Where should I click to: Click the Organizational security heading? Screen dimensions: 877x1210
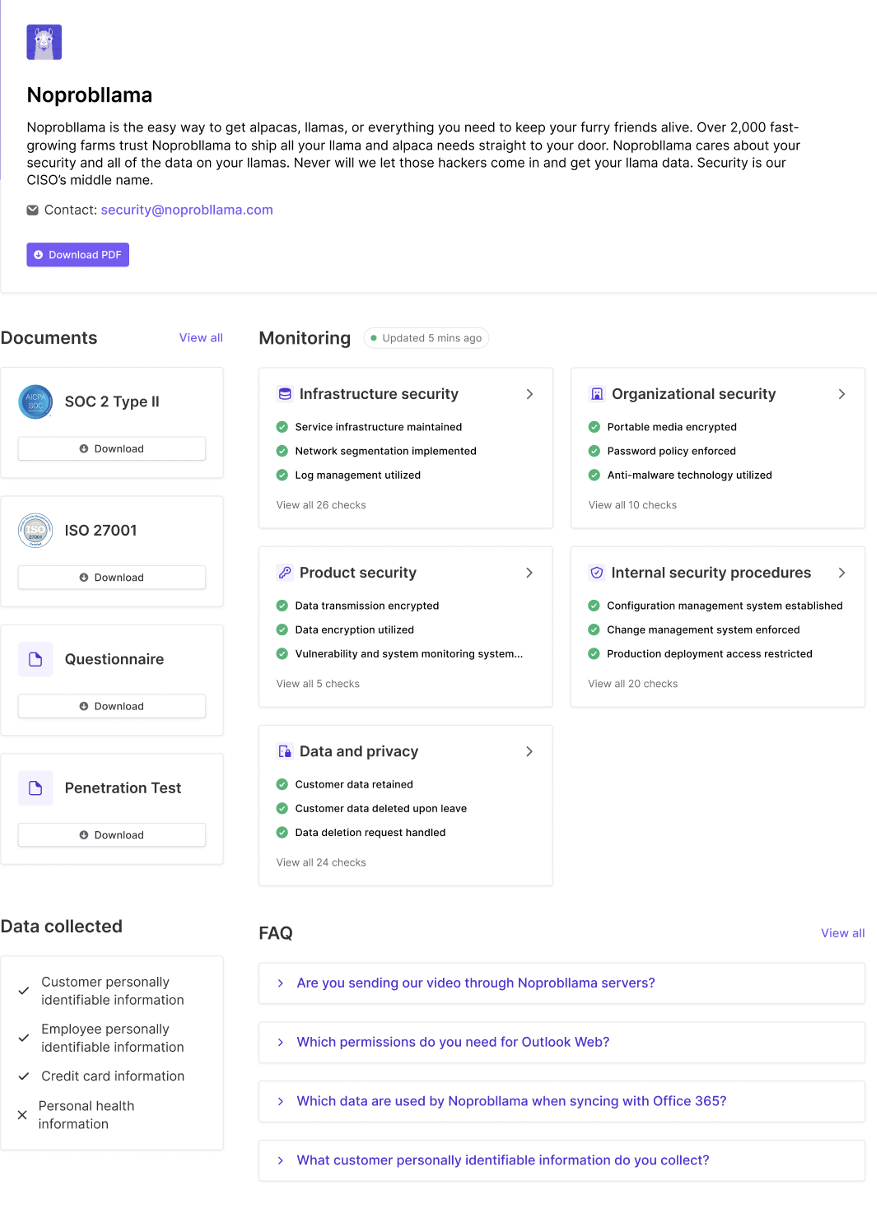click(694, 394)
